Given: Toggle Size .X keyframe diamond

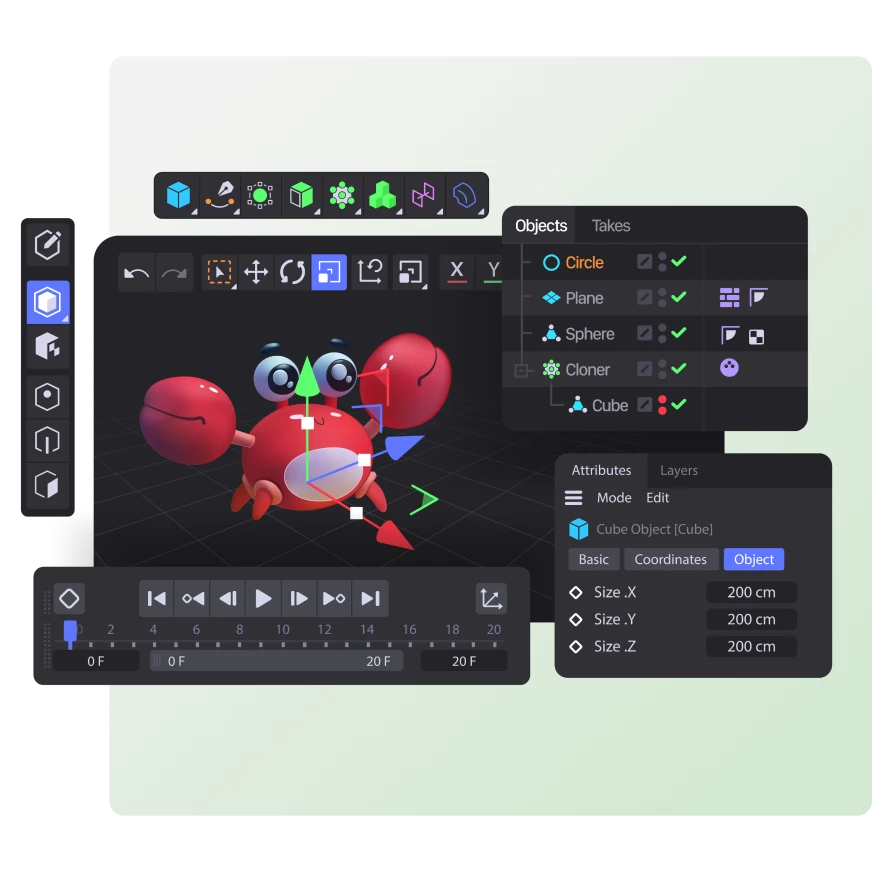Looking at the screenshot, I should pyautogui.click(x=576, y=592).
